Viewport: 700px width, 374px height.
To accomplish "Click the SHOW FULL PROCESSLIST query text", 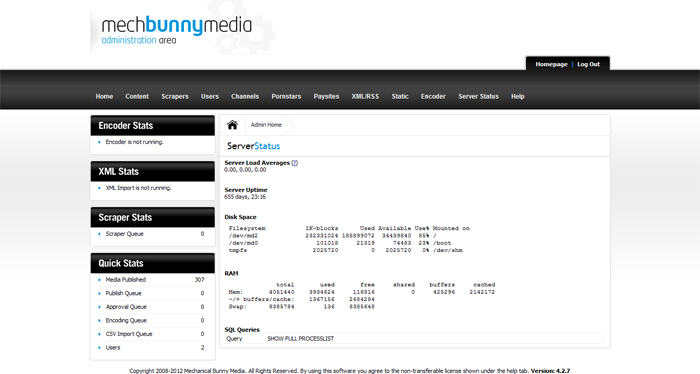I will pos(300,339).
